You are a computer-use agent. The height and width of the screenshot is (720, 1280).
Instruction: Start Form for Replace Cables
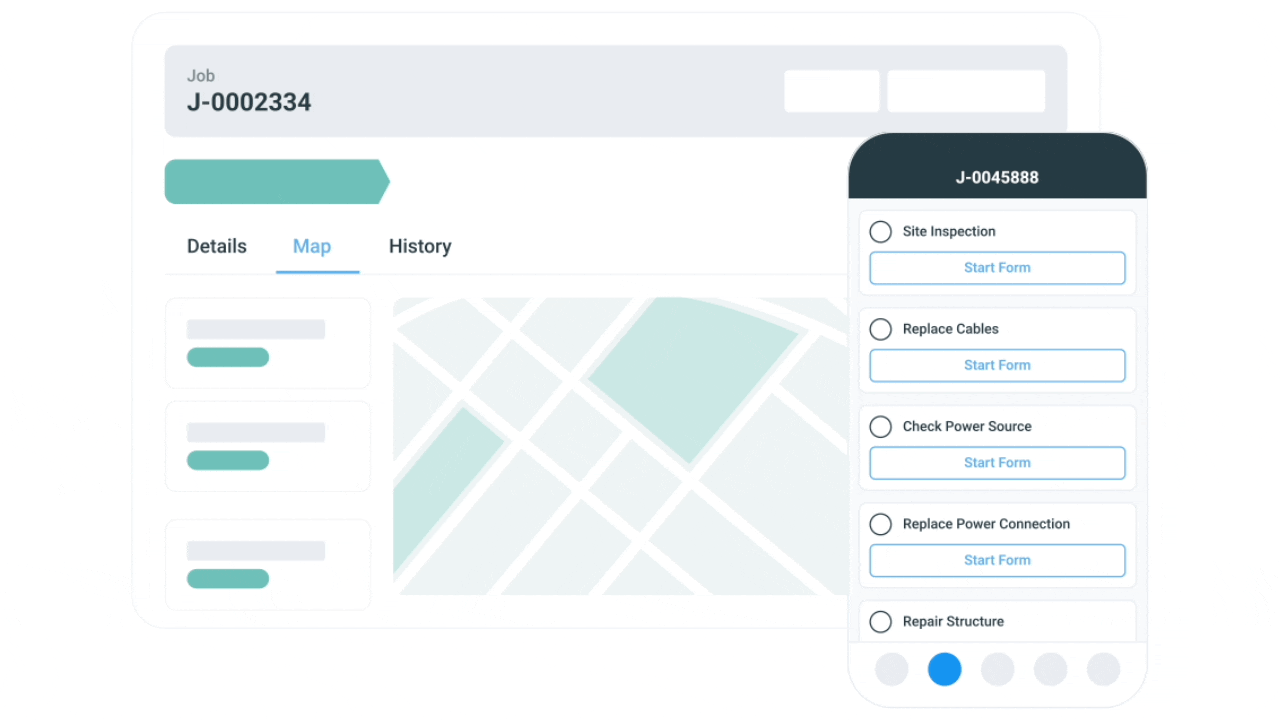[997, 365]
